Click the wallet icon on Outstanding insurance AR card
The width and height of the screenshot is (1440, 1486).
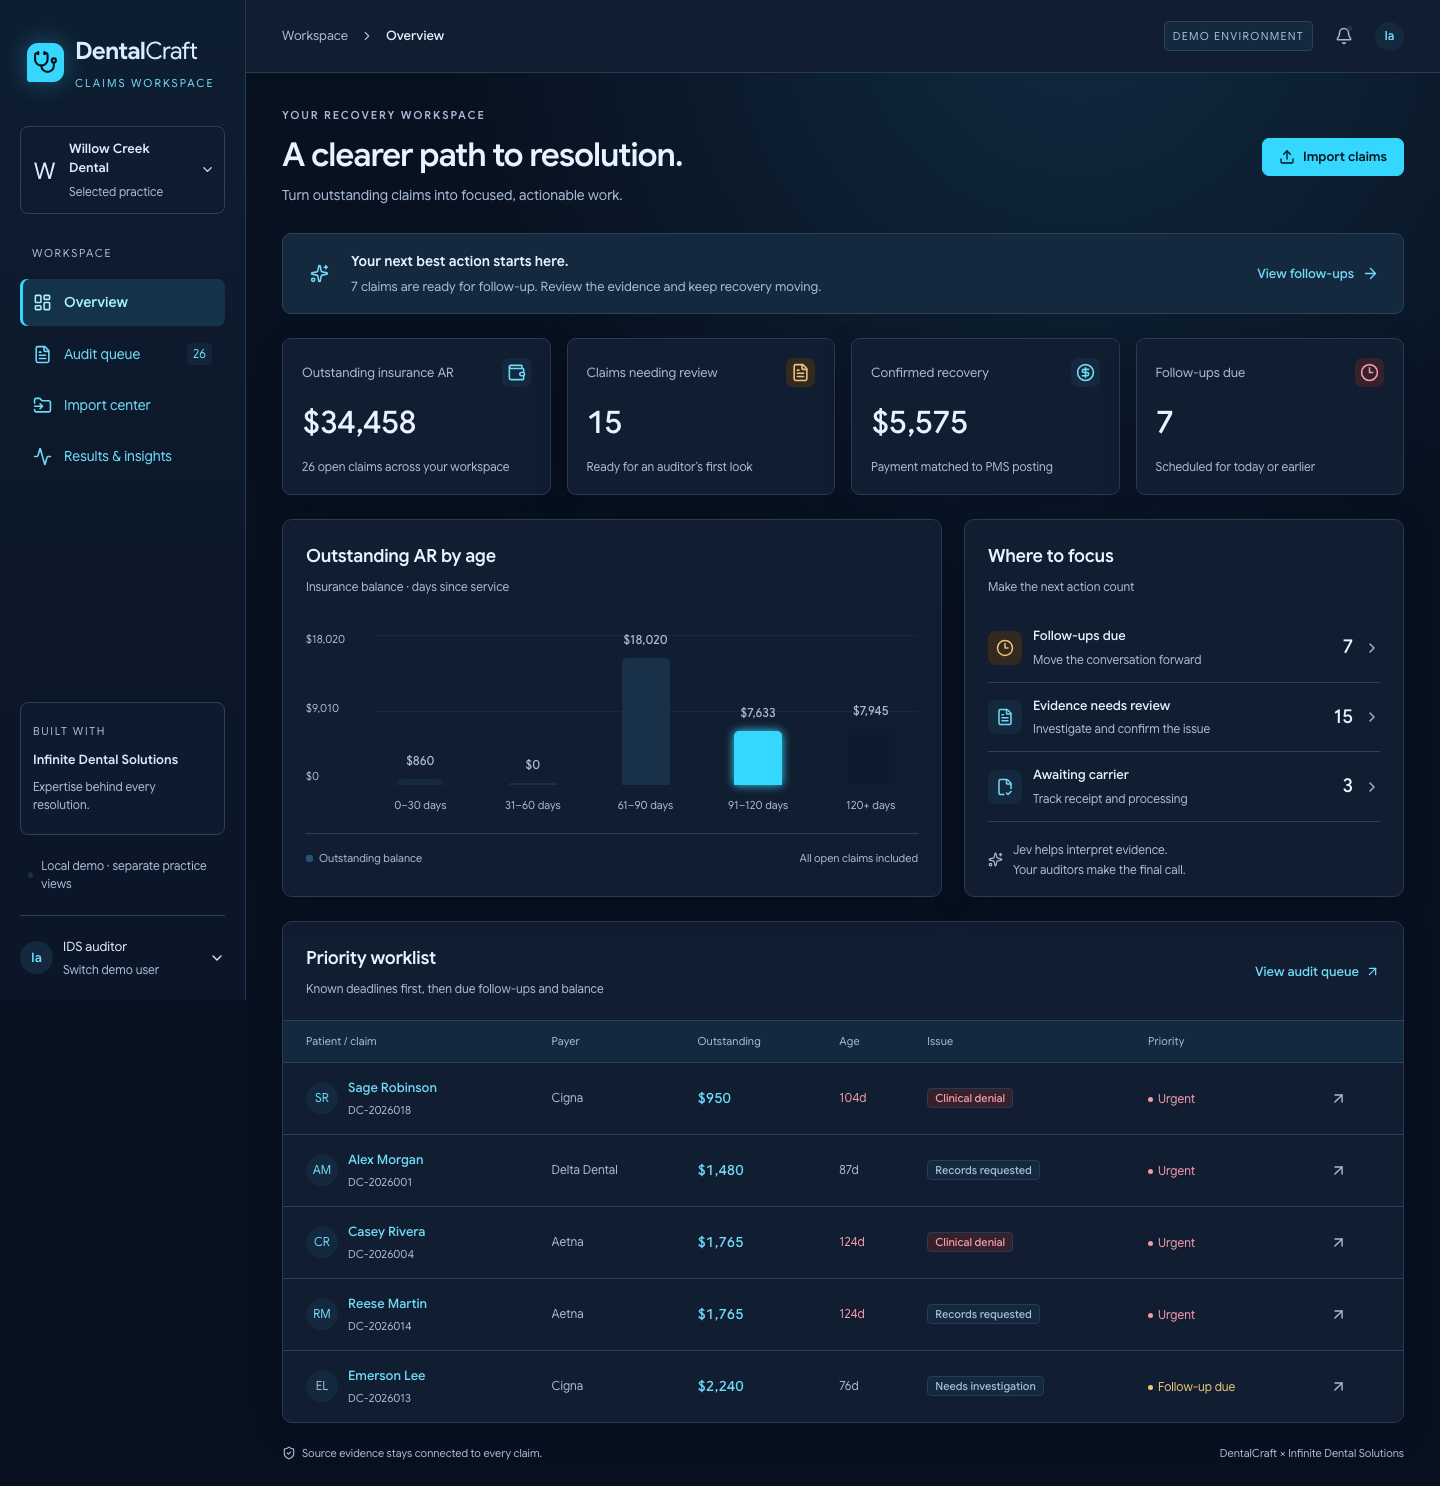(517, 372)
